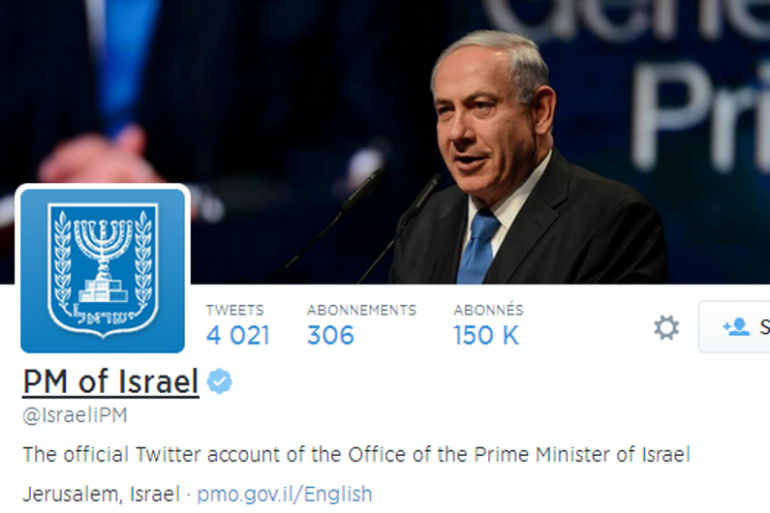Select the Tweets tab label
Screen dimensions: 770x513
[235, 310]
